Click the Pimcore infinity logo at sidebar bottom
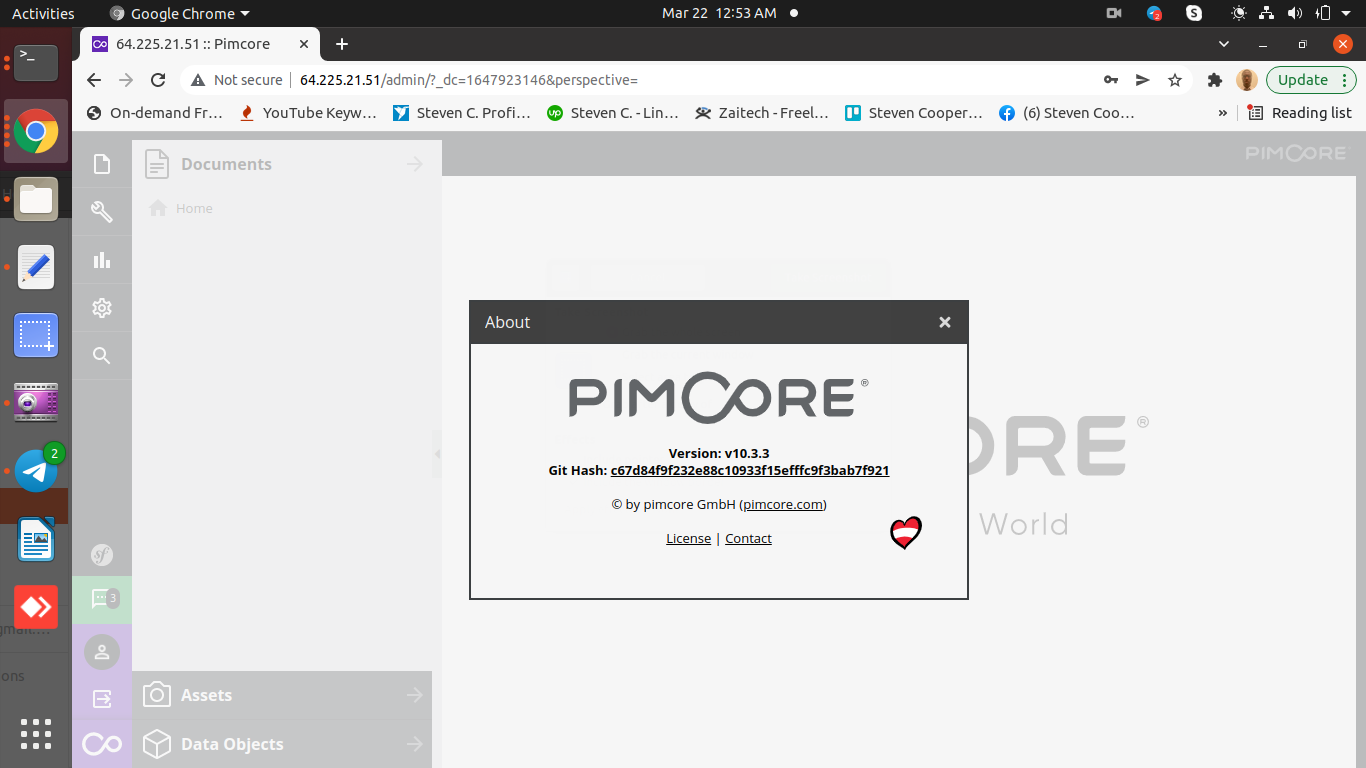 (x=101, y=744)
